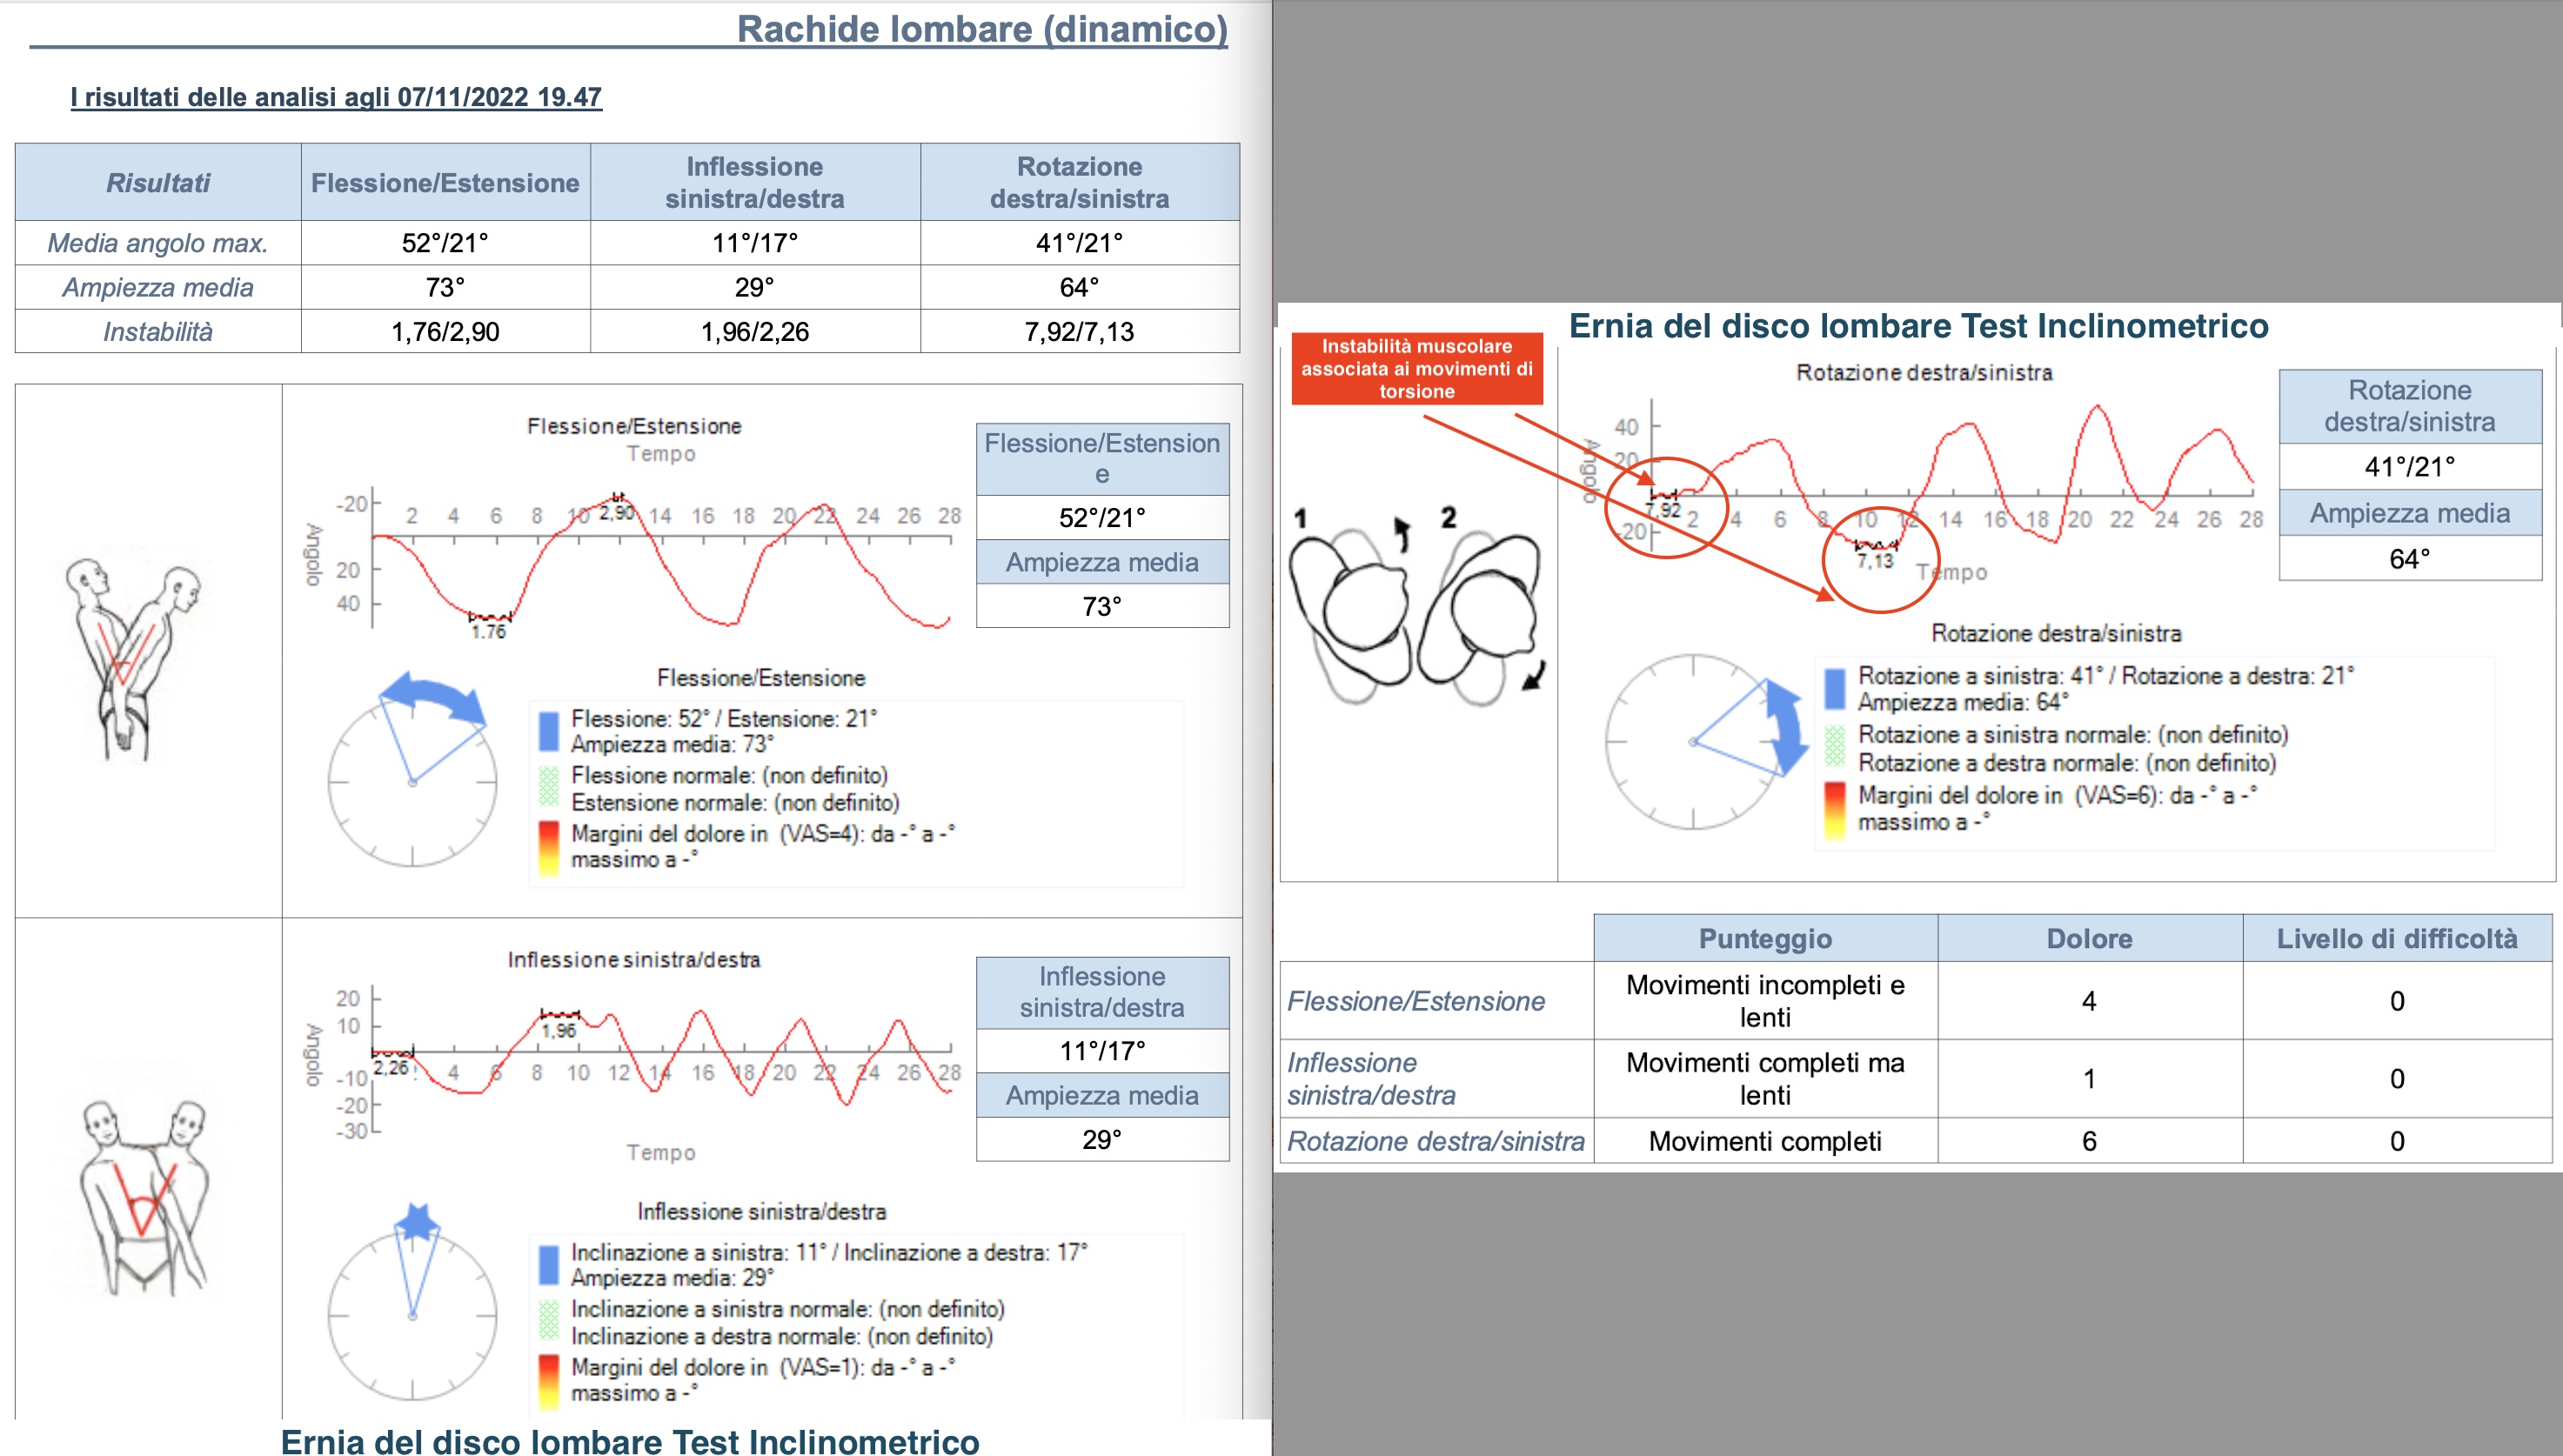Click the 'Instabilità' row label
2563x1456 pixels.
click(158, 331)
